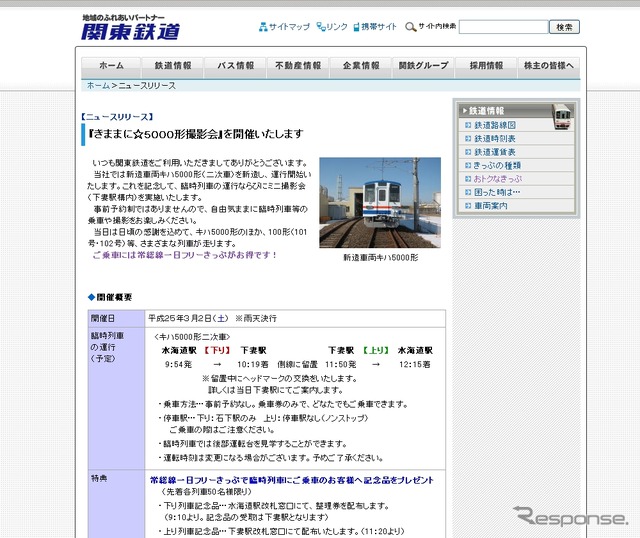Click the purple line ご乗車には常総線一日フリーきっぷがお得です！
Viewport: 640px width, 538px height.
(185, 255)
